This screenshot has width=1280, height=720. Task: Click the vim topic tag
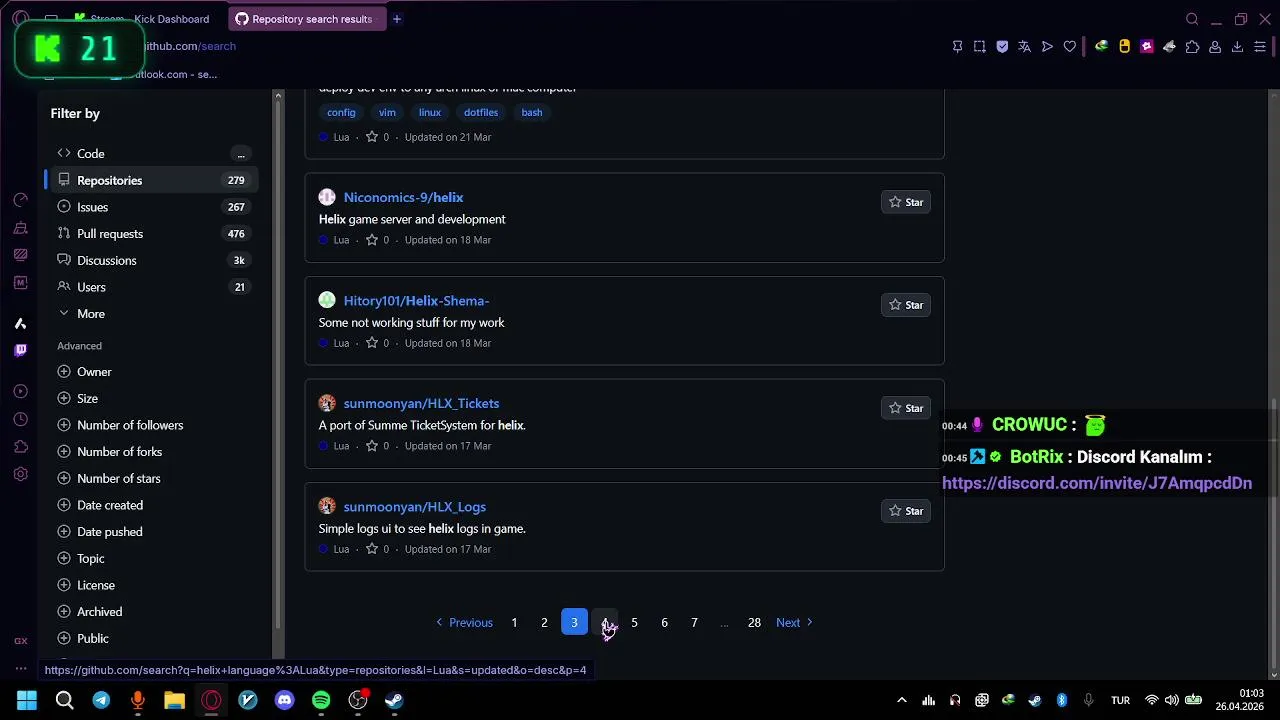[387, 112]
